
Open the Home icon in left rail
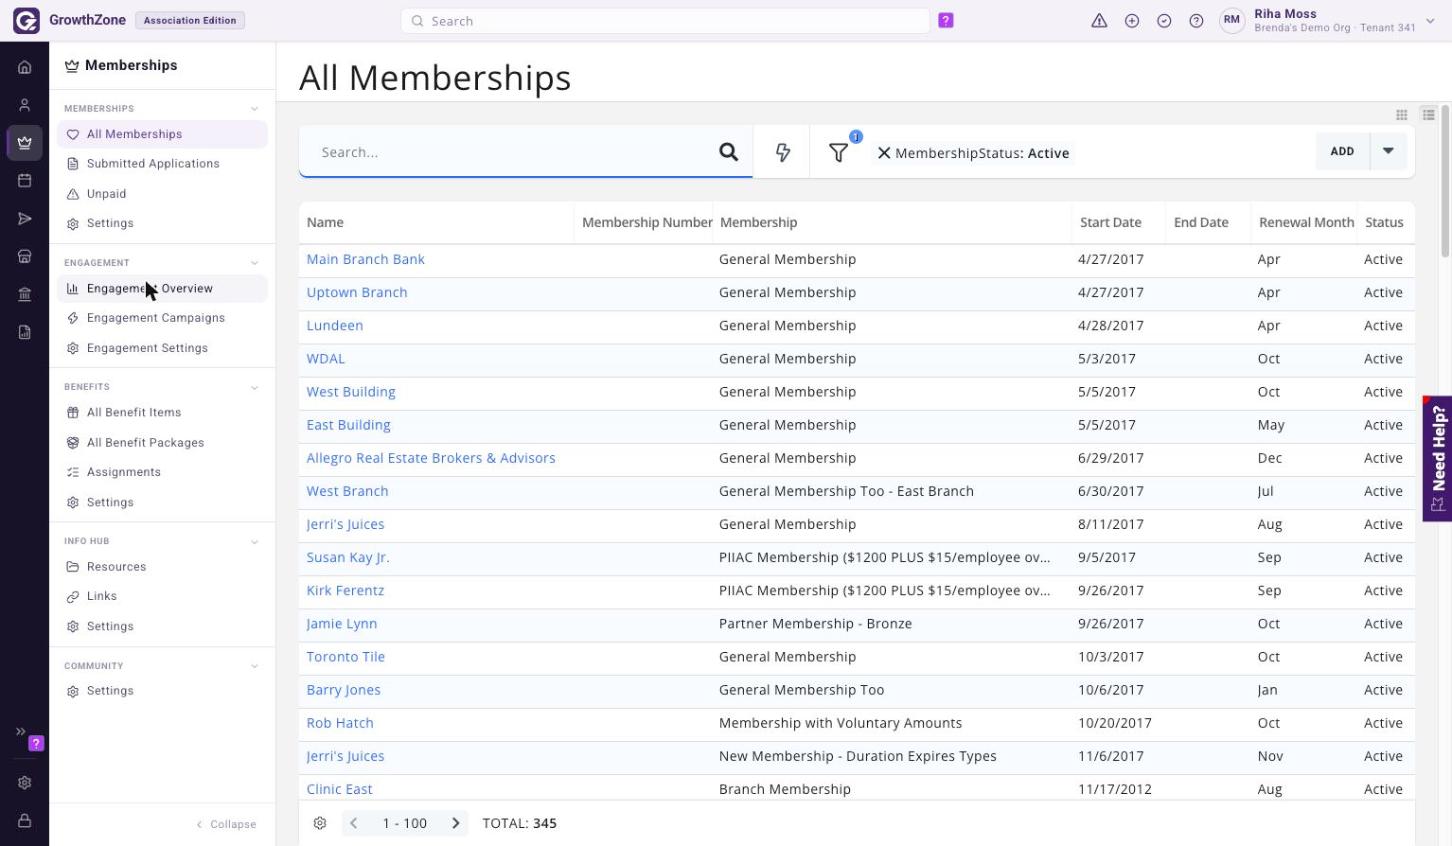(x=25, y=67)
